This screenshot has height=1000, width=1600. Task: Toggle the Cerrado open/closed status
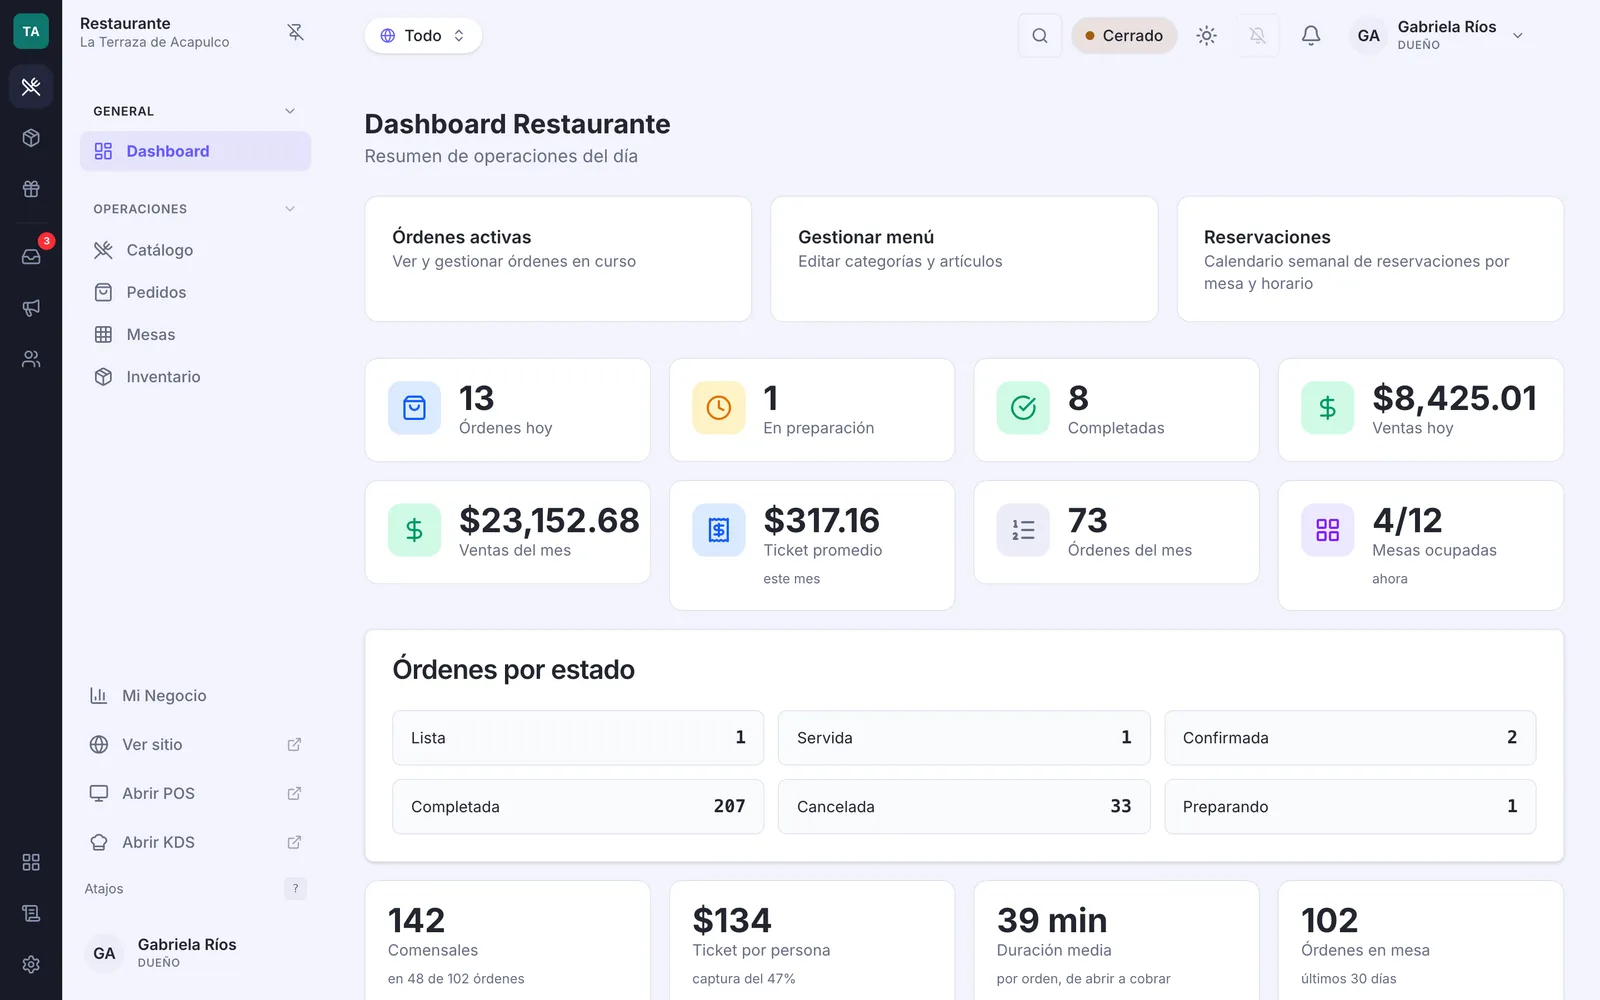coord(1124,36)
